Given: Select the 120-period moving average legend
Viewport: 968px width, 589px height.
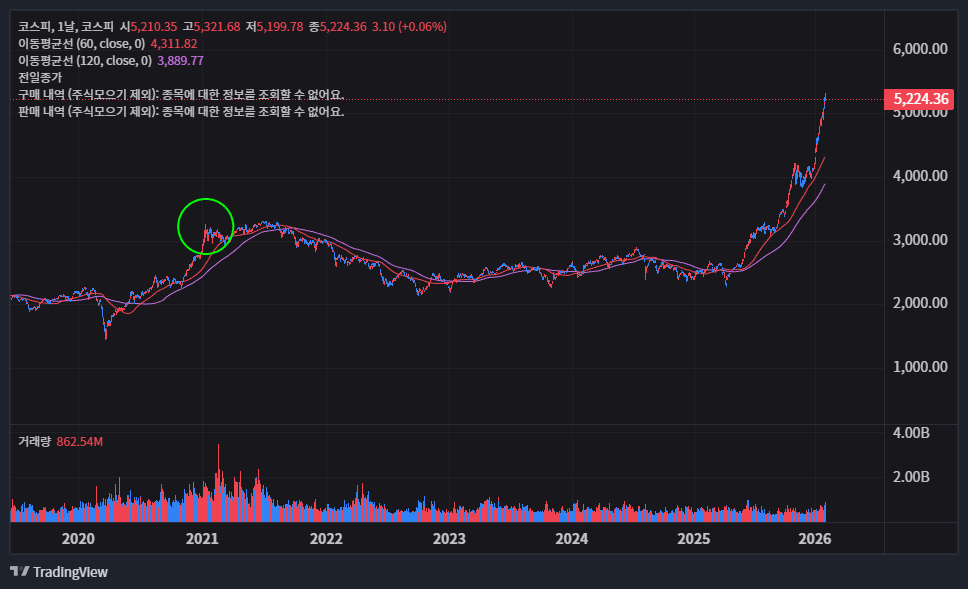Looking at the screenshot, I should 85,60.
